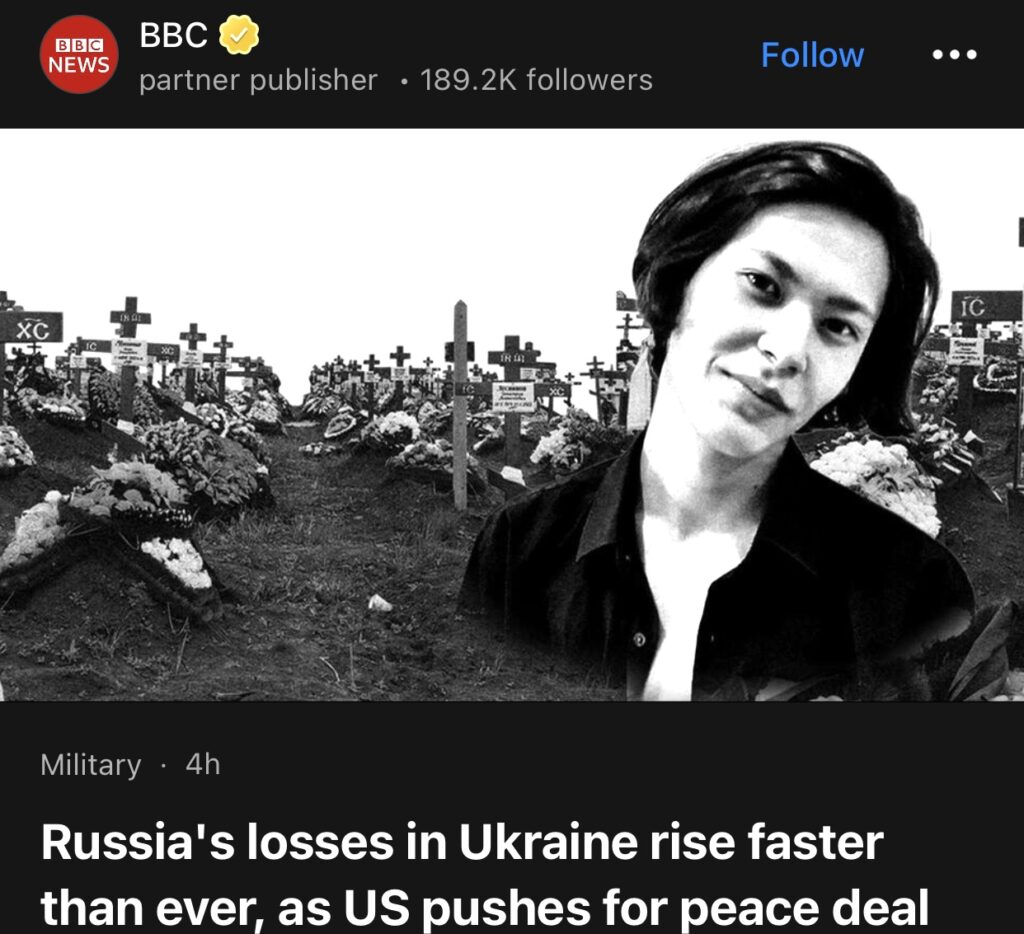
Task: Open the three-dot more options menu
Action: coord(954,55)
